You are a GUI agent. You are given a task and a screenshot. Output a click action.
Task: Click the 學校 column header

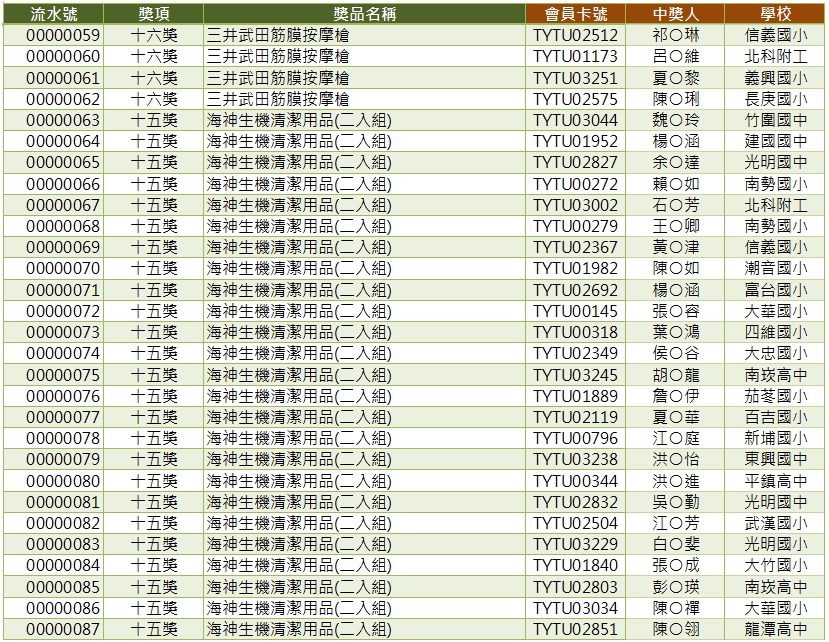click(776, 14)
